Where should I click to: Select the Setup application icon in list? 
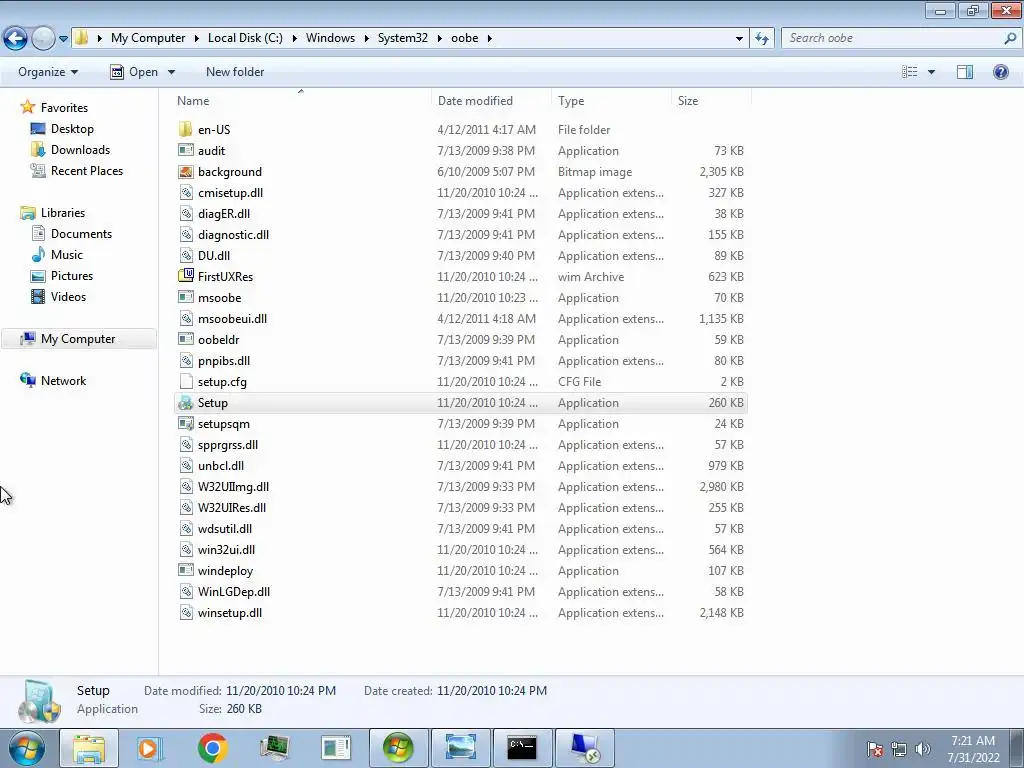(x=186, y=403)
